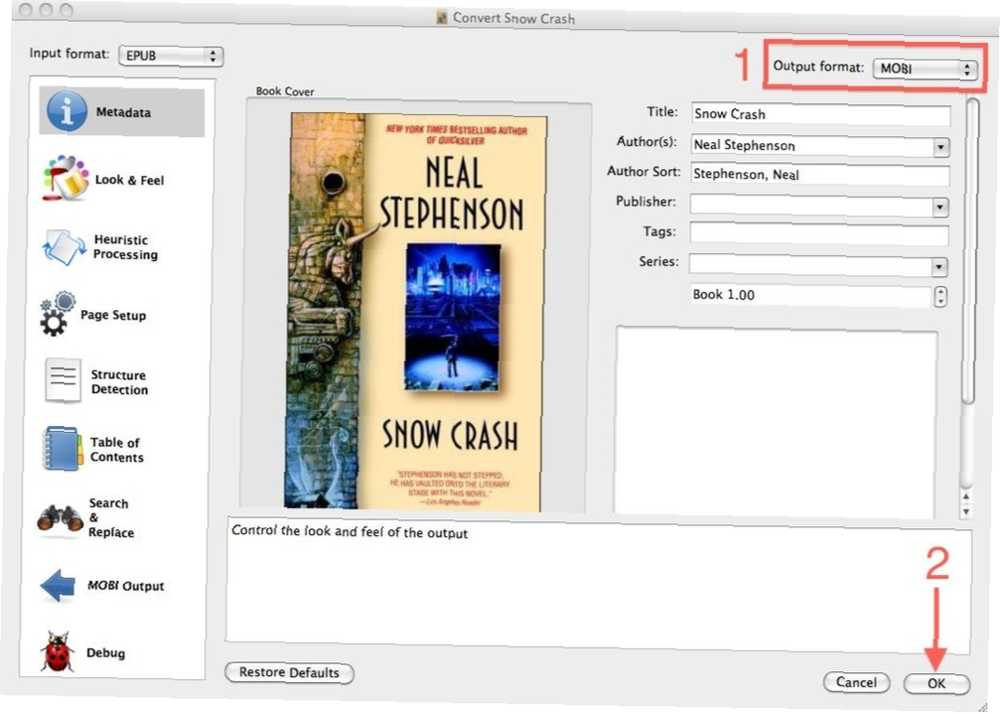Expand the Series dropdown arrow
1000x714 pixels.
938,266
